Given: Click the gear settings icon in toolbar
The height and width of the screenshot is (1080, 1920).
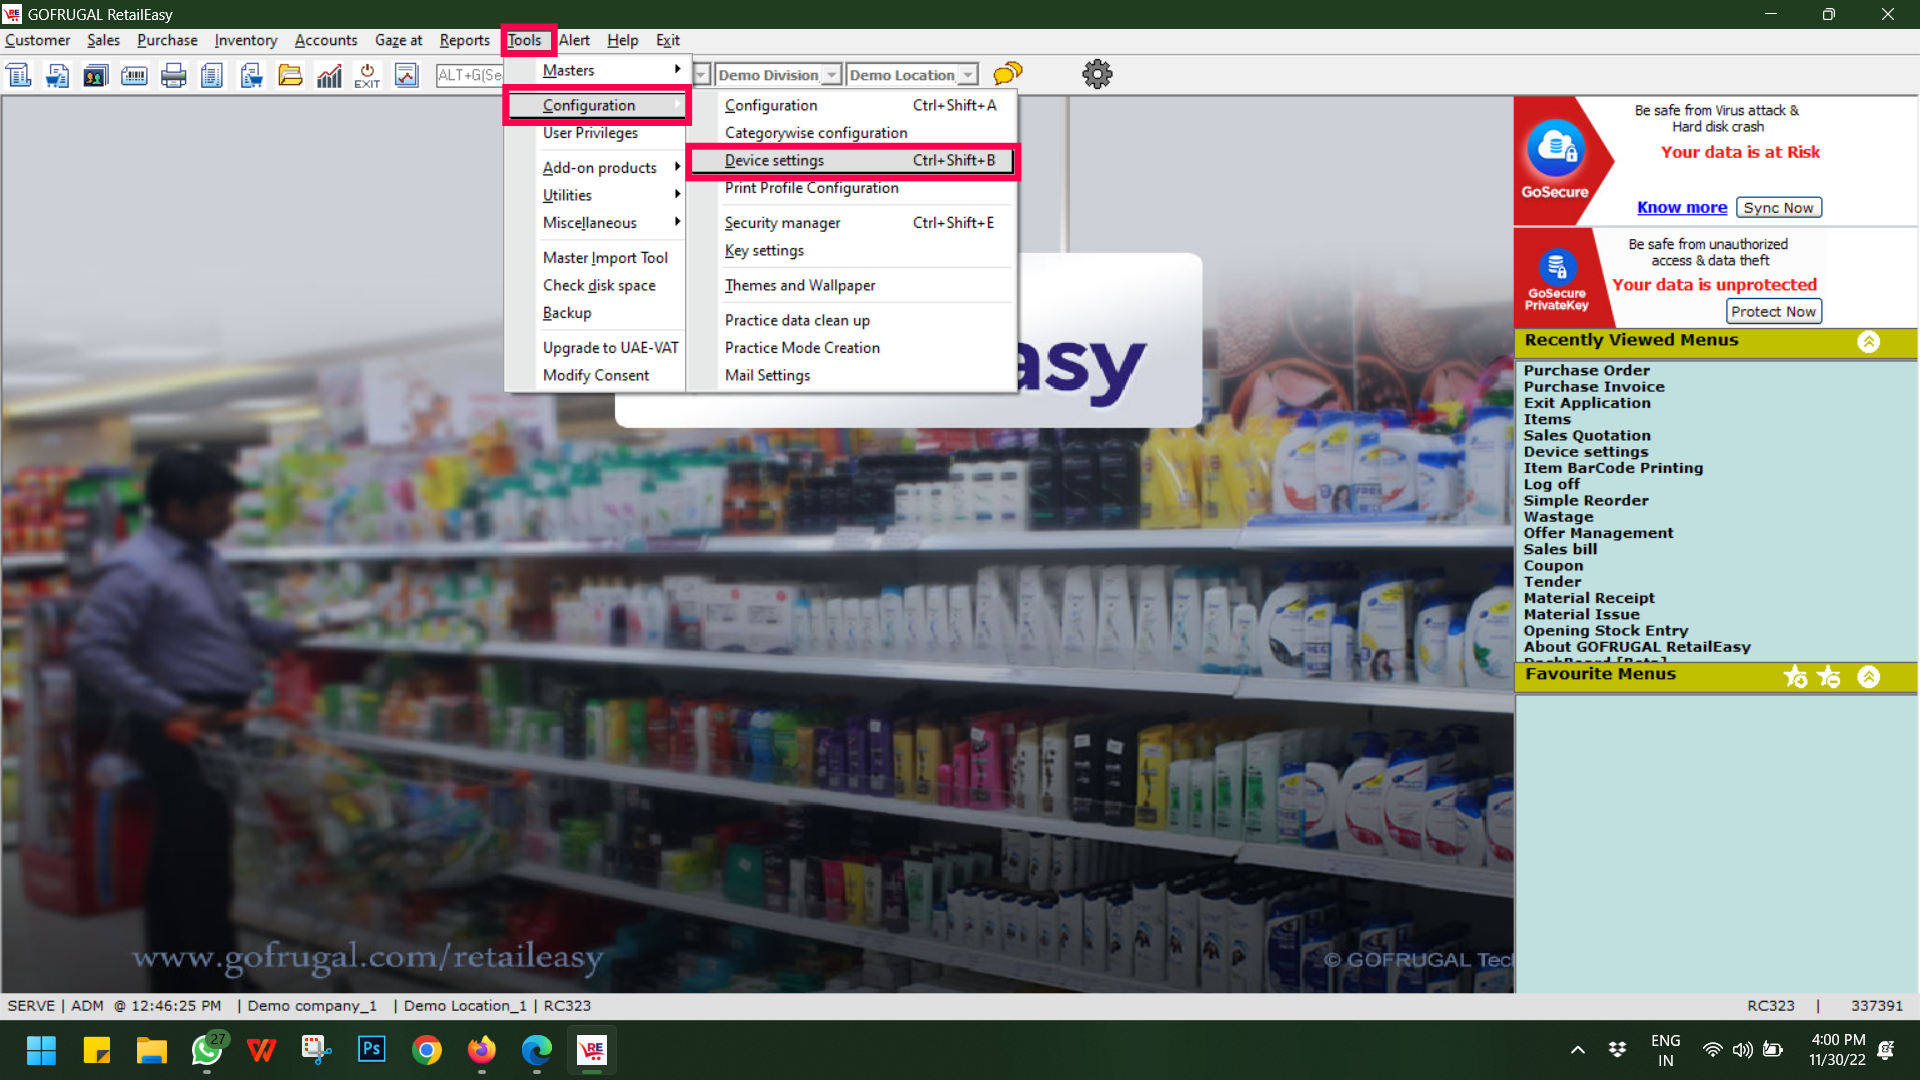Looking at the screenshot, I should pyautogui.click(x=1097, y=74).
